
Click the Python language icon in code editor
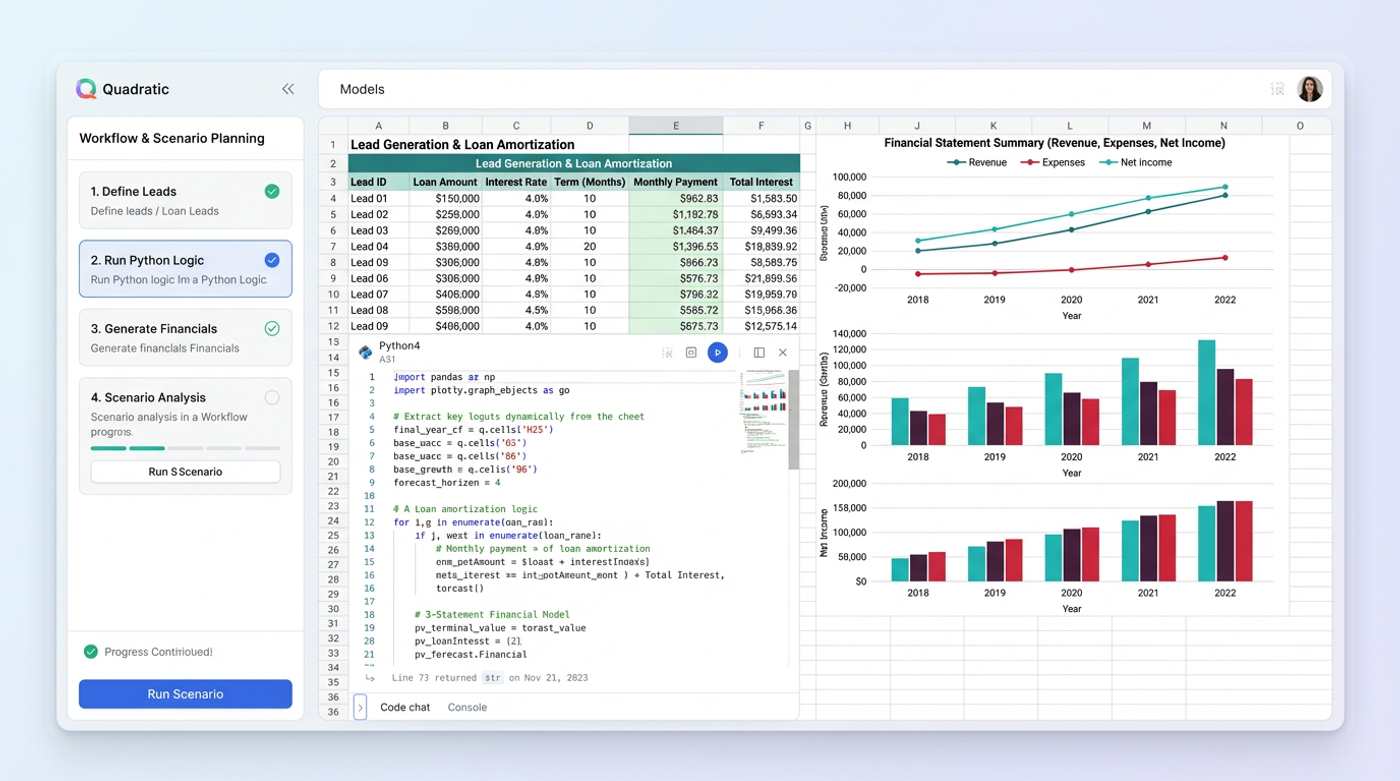(x=366, y=352)
